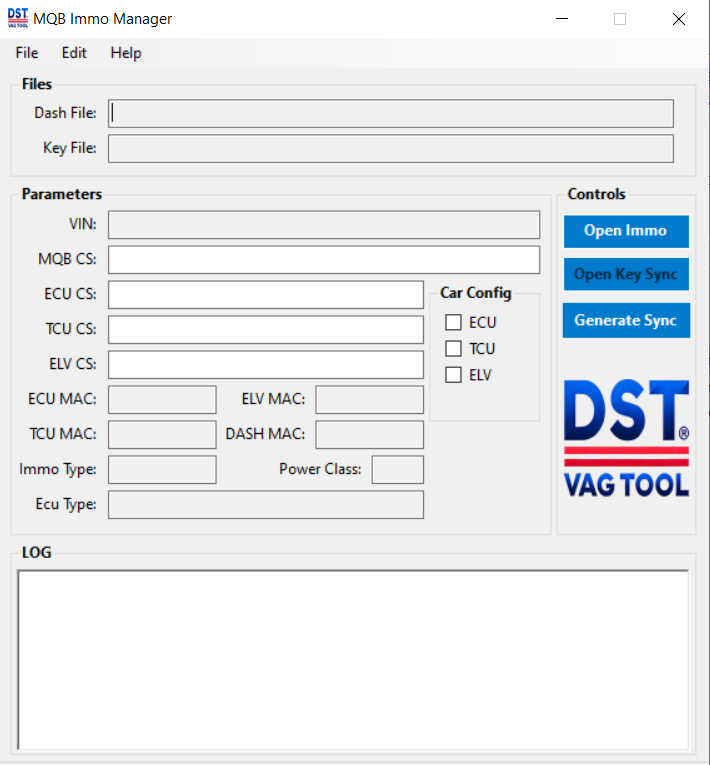
Task: Click into the Key File field
Action: click(x=391, y=149)
